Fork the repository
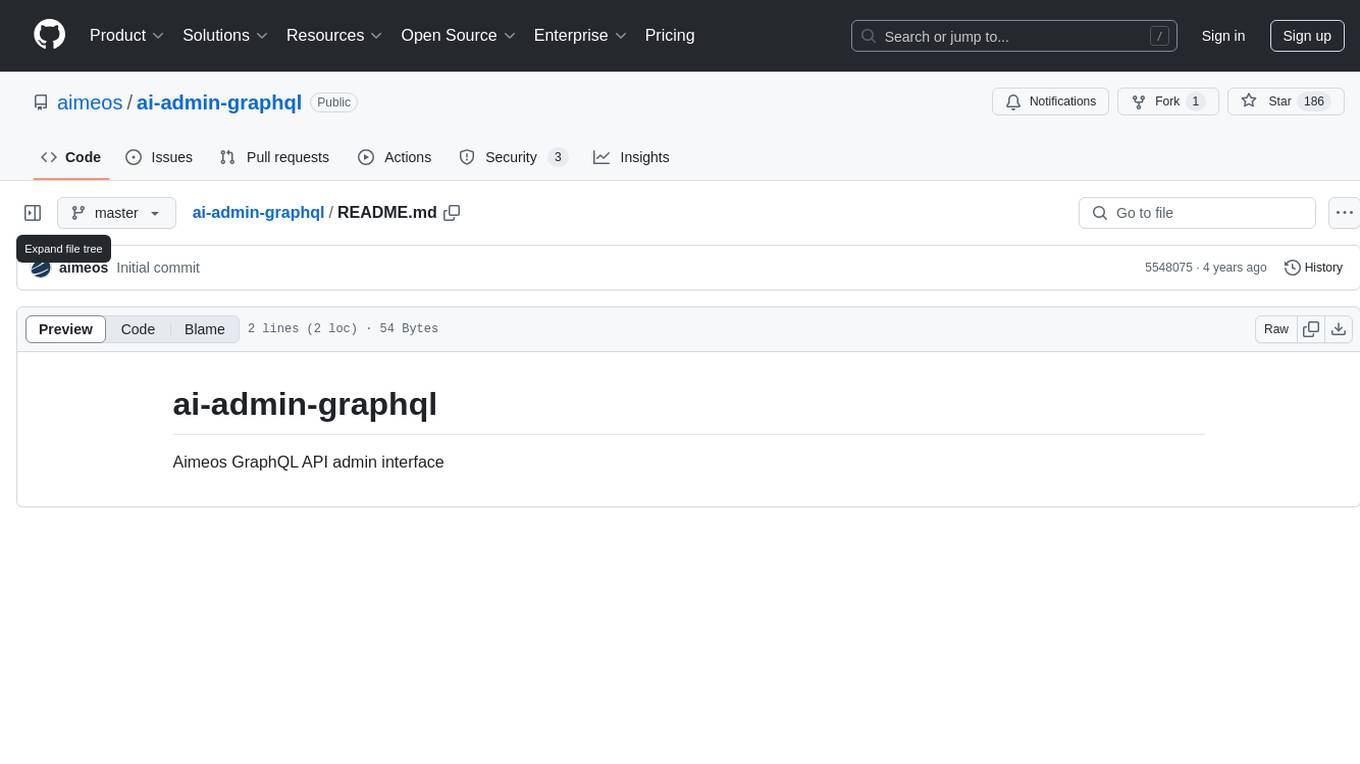The image size is (1360, 764). tap(1168, 101)
